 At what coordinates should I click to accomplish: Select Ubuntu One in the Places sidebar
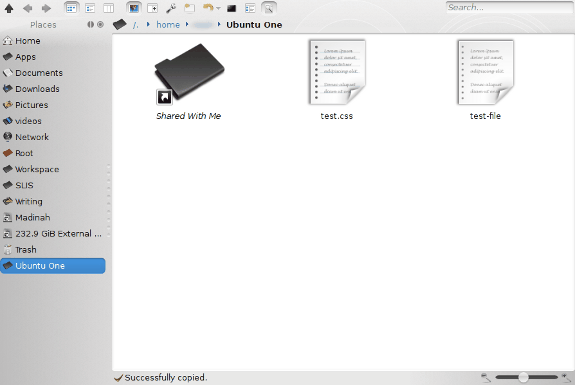(x=53, y=266)
